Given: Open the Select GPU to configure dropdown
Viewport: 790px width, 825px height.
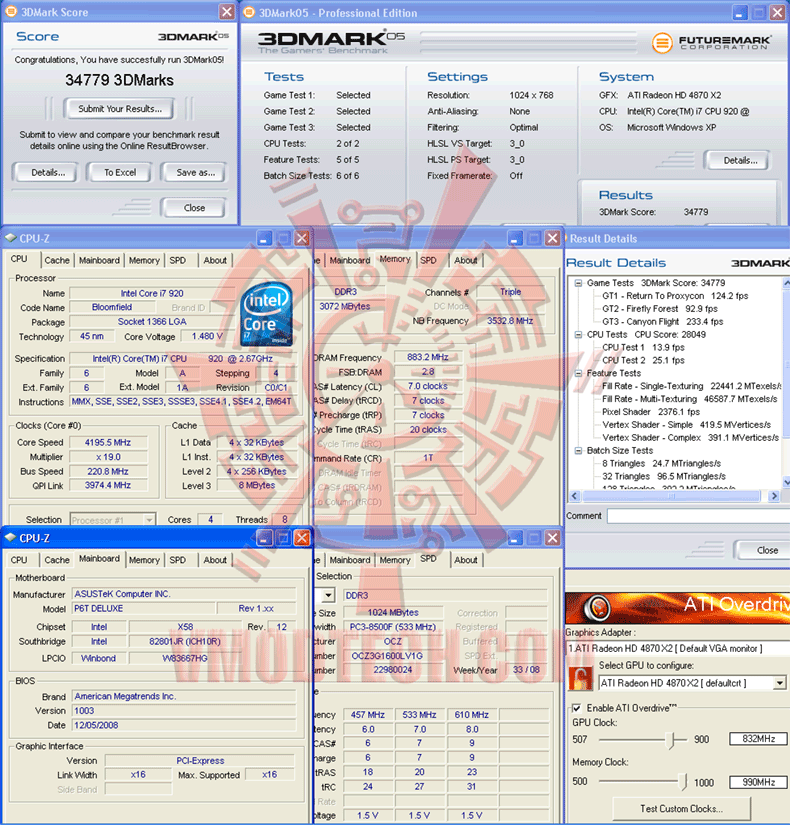Looking at the screenshot, I should 779,683.
